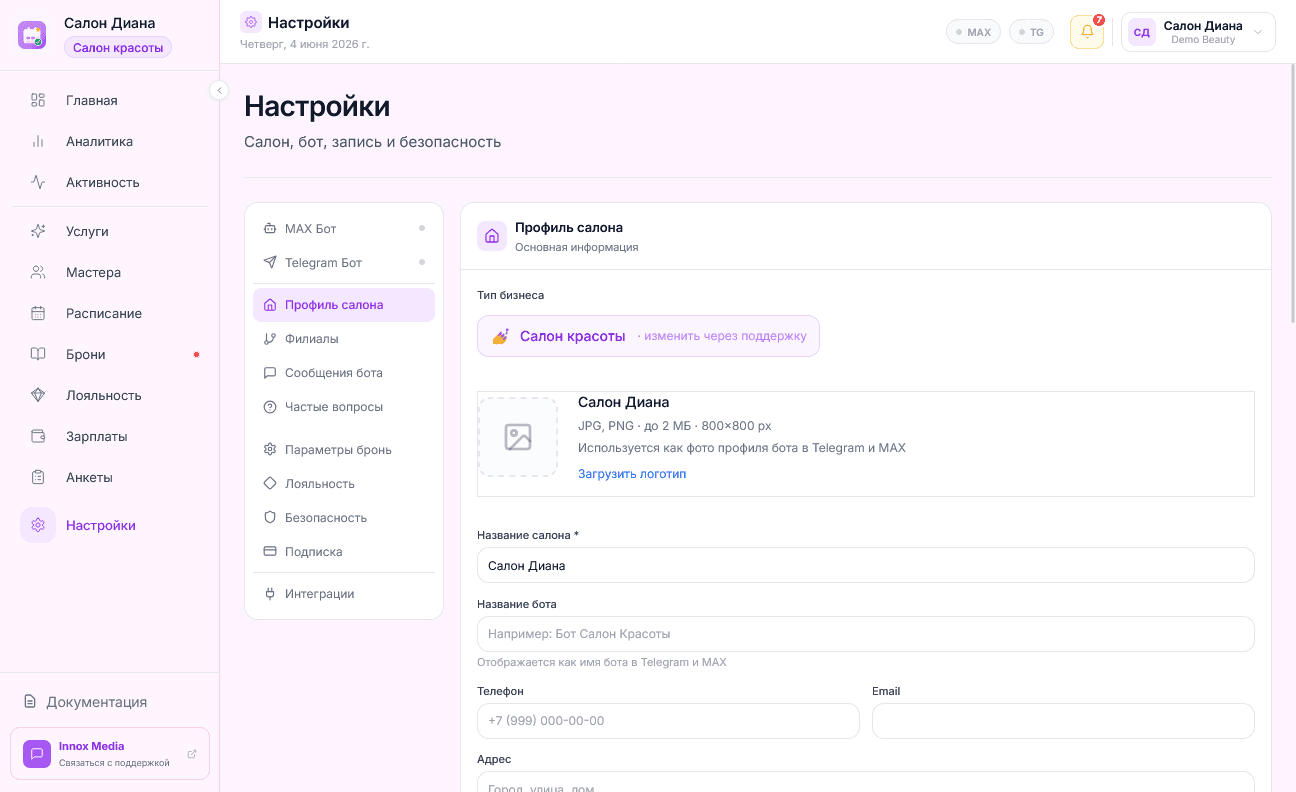Click the Настройки gear icon in sidebar
This screenshot has width=1296, height=792.
pyautogui.click(x=38, y=525)
